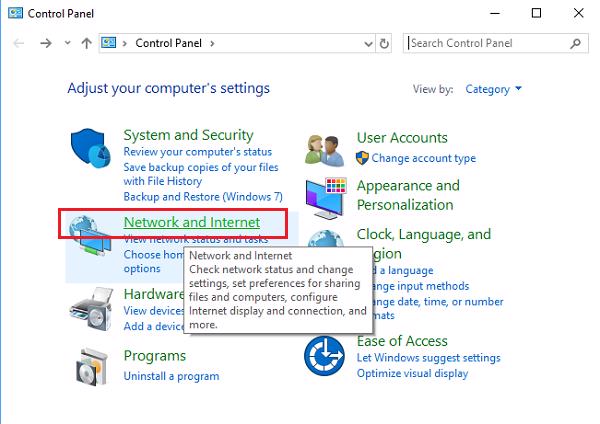Click the Search Control Panel field
The width and height of the screenshot is (600, 424).
click(x=490, y=43)
